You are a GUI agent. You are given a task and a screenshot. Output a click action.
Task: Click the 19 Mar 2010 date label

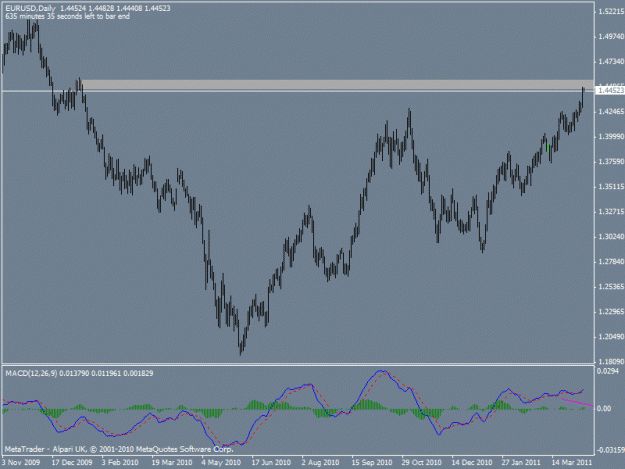pos(172,462)
